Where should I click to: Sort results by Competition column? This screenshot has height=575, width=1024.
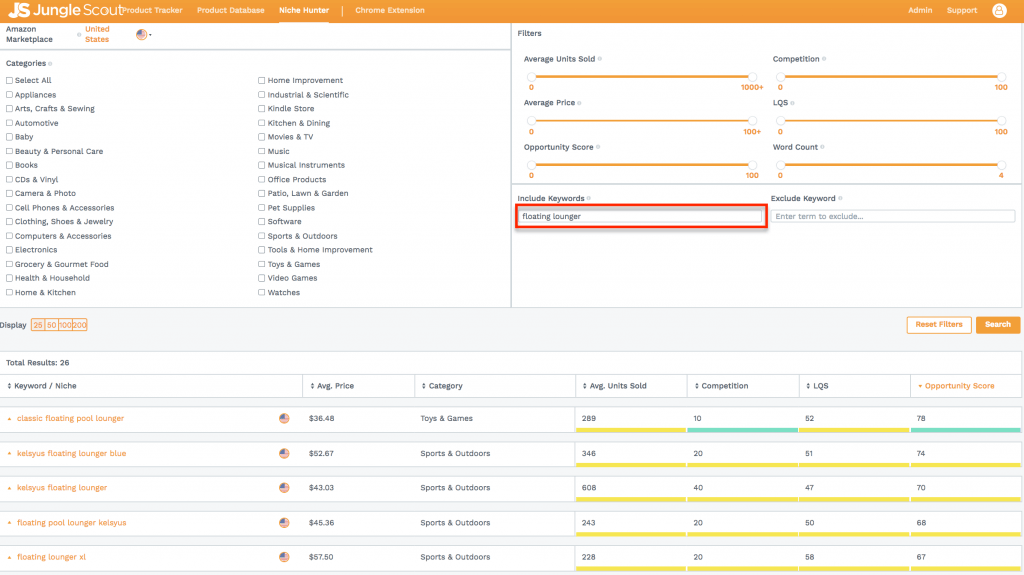[722, 386]
